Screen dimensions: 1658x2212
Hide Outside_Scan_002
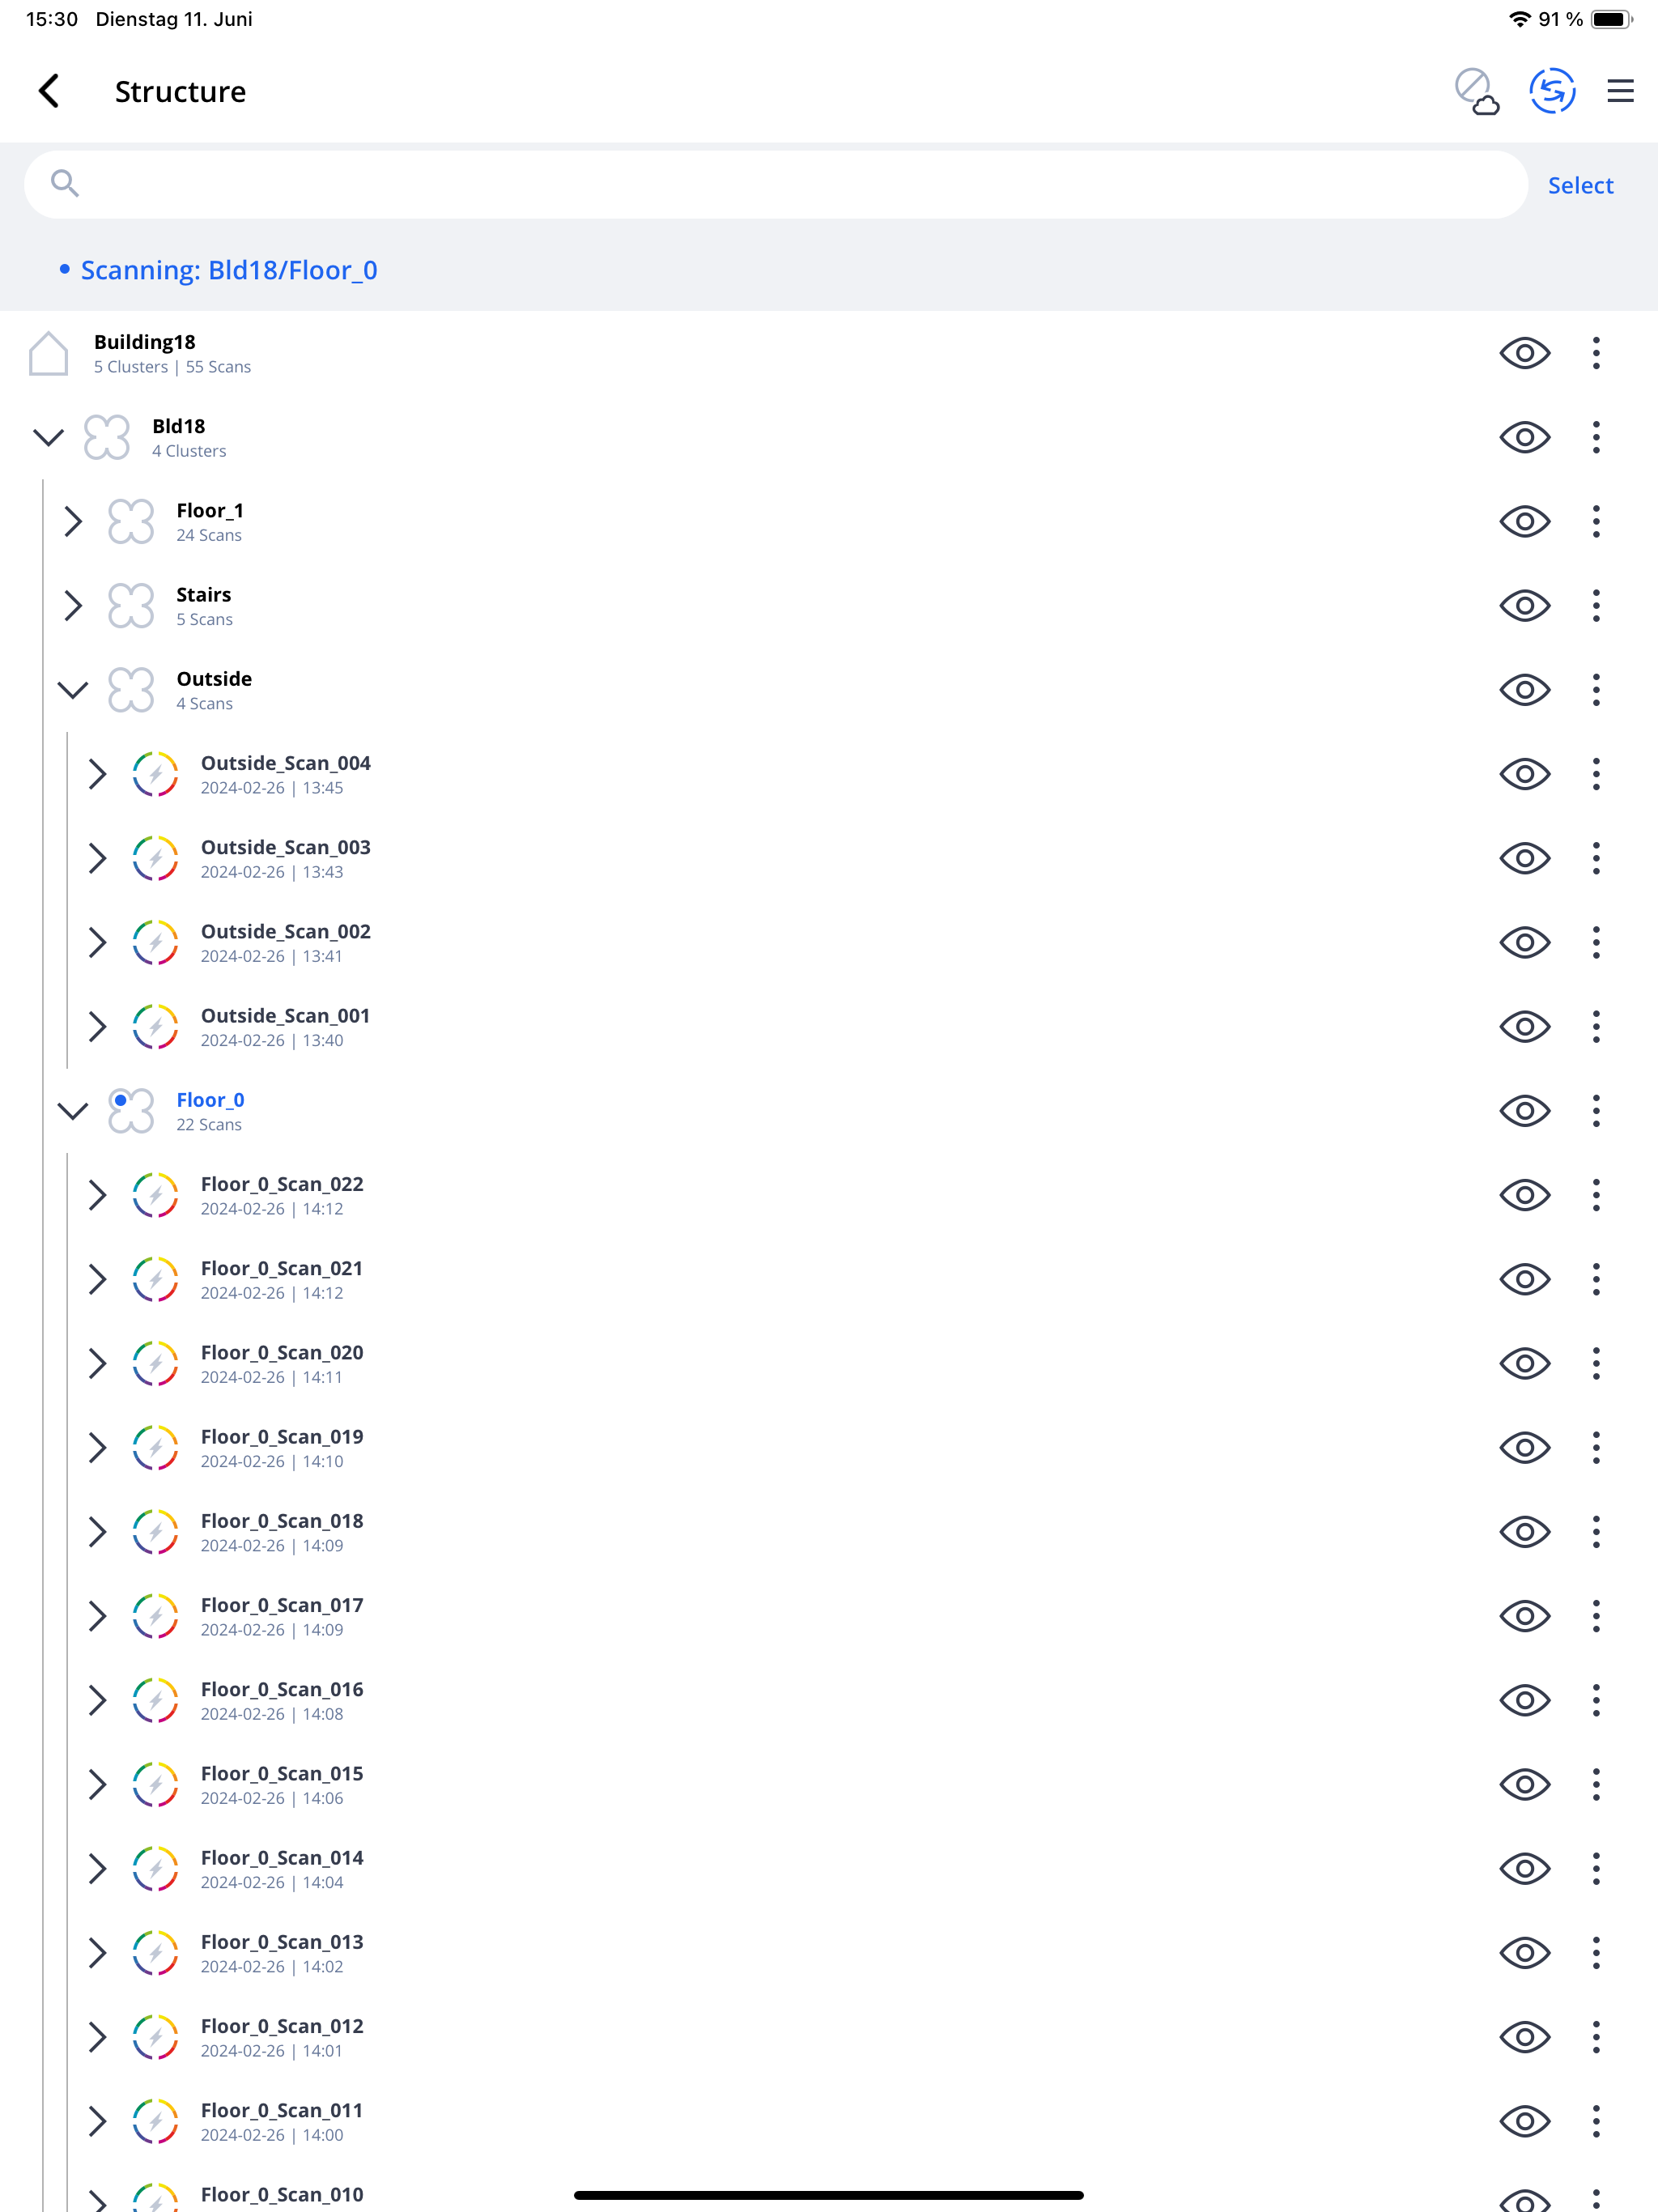click(1524, 942)
